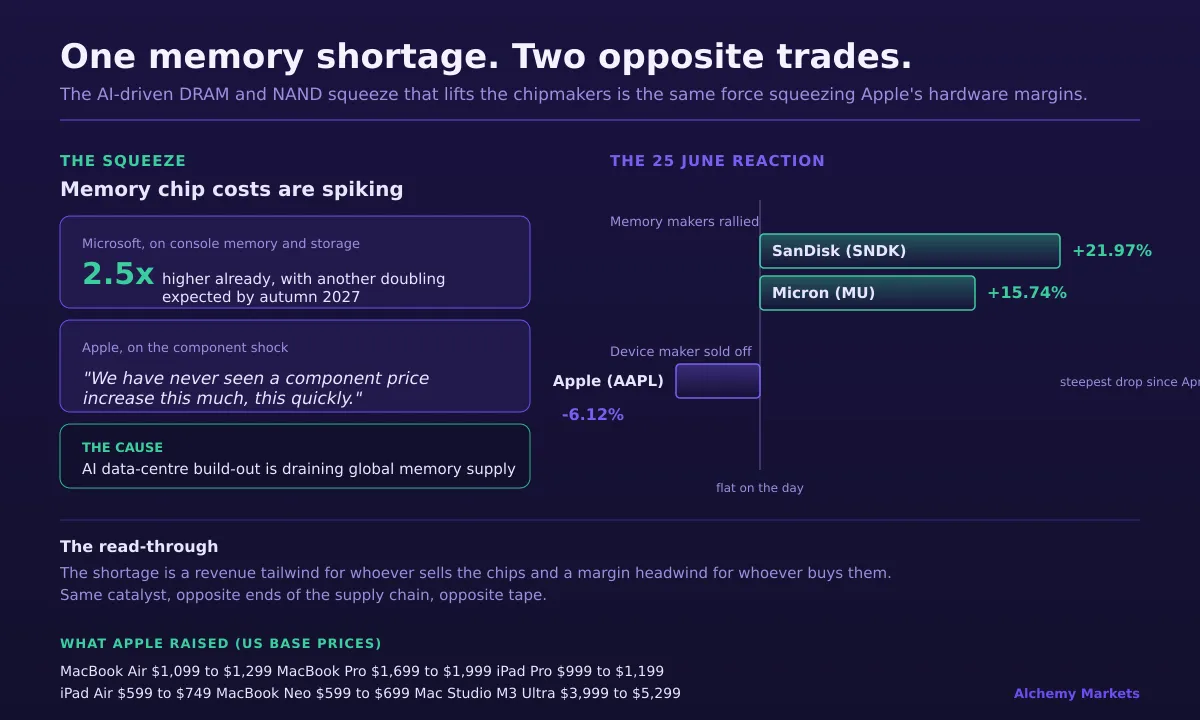
Task: Click the SanDisk (SNDK) bar
Action: click(910, 251)
